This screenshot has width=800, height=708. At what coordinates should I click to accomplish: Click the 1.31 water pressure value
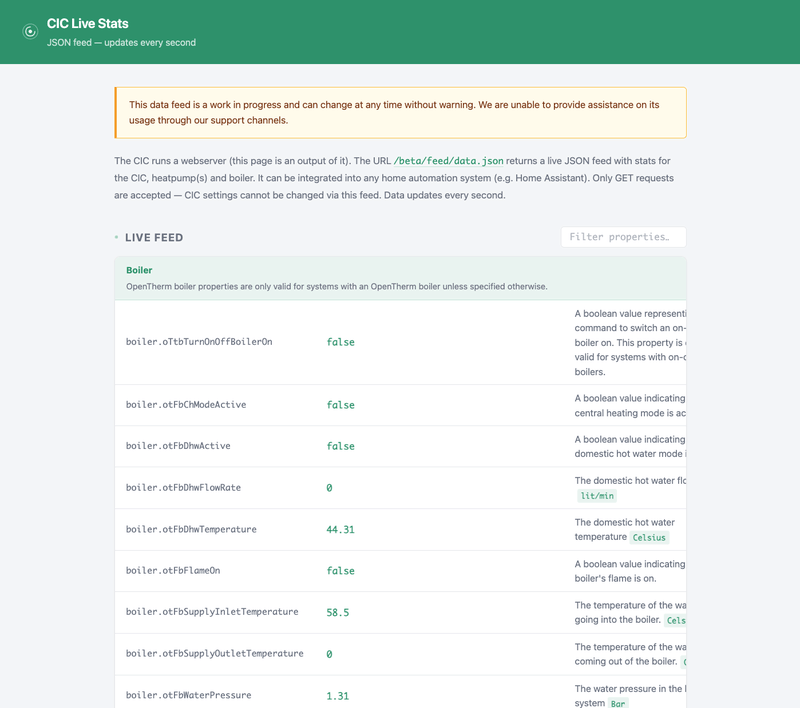(x=338, y=696)
